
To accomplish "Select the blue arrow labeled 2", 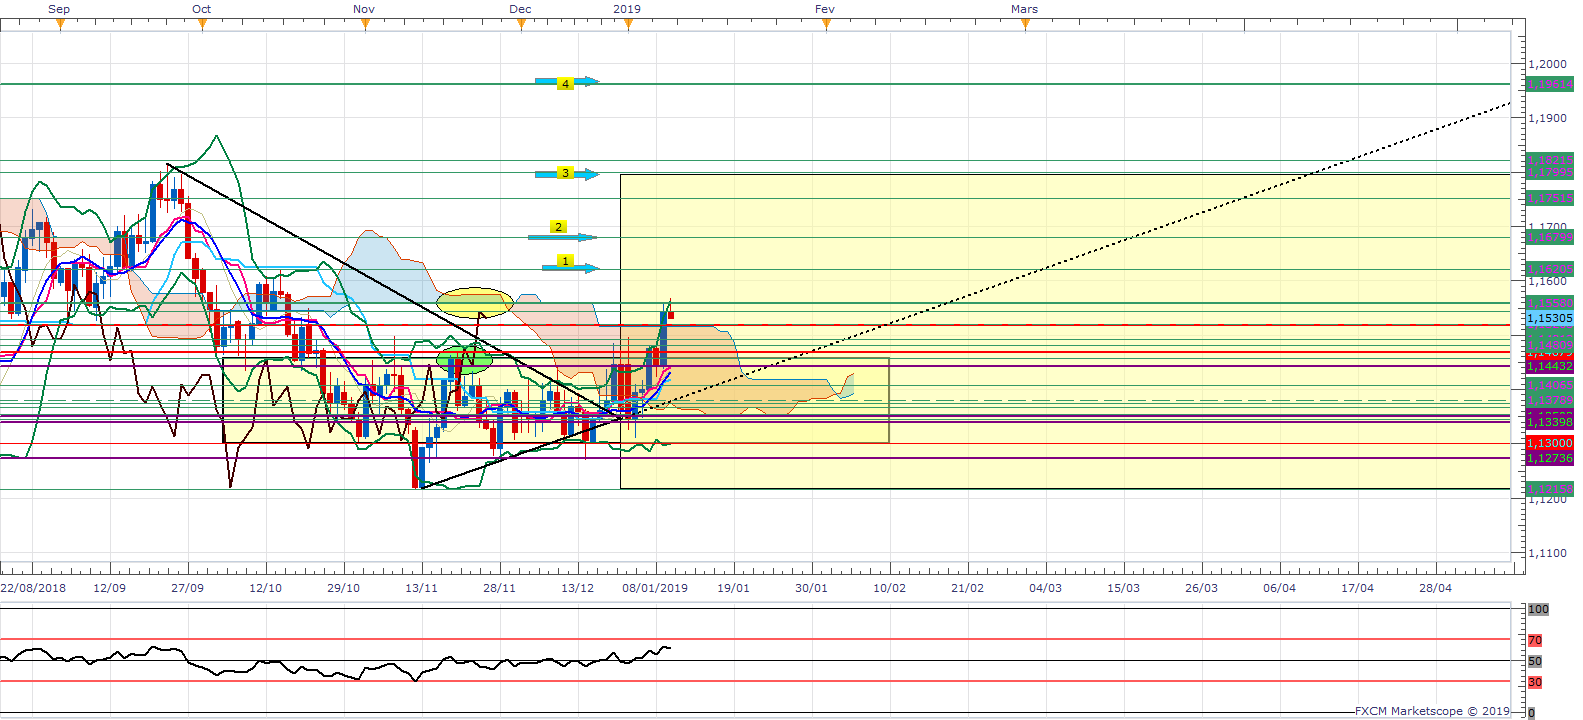I will pyautogui.click(x=560, y=237).
